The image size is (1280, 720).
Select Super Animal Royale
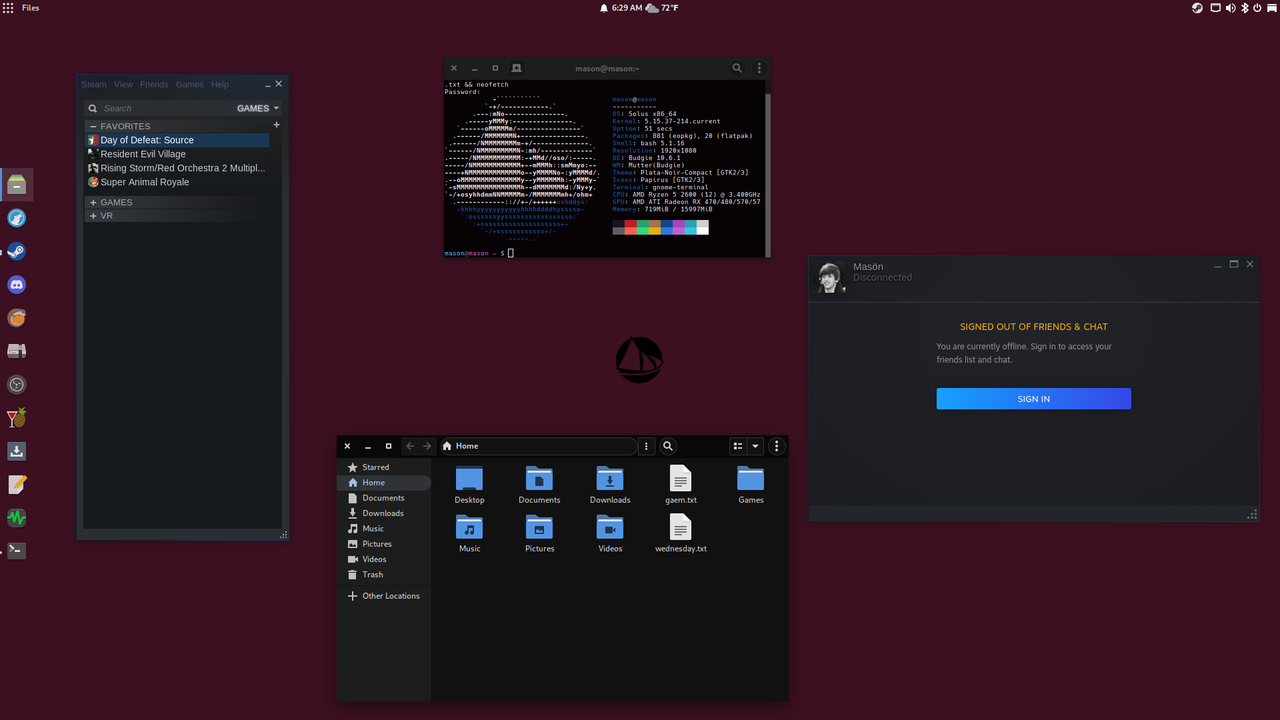(177, 182)
